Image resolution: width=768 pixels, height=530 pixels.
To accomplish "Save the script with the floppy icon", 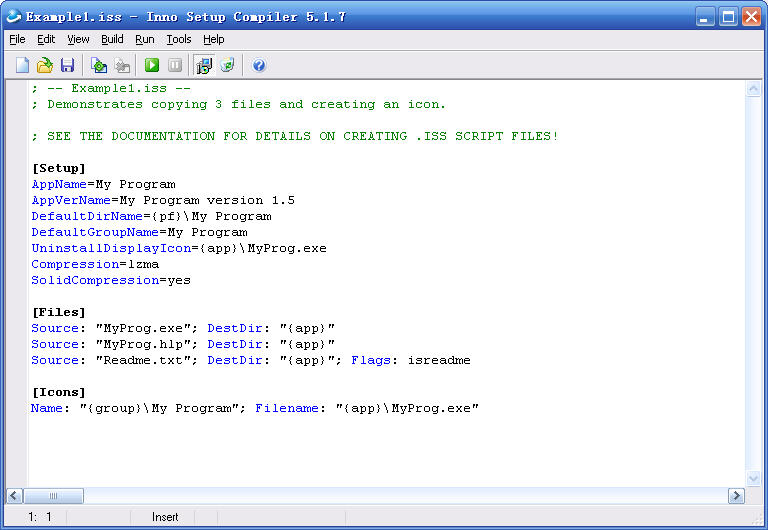I will [67, 66].
